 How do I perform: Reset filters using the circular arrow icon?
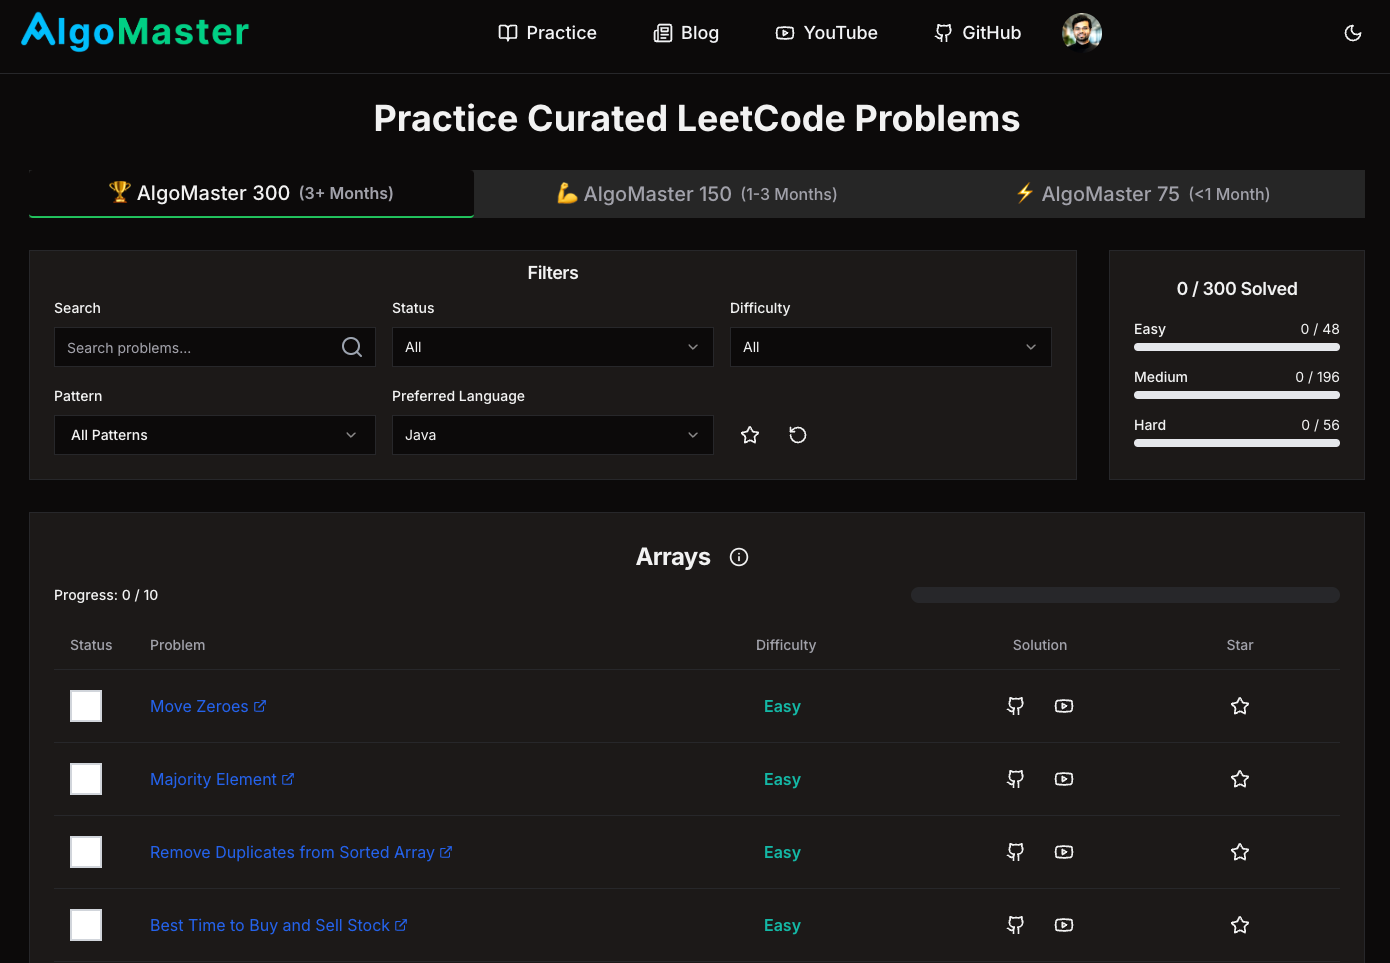[798, 435]
